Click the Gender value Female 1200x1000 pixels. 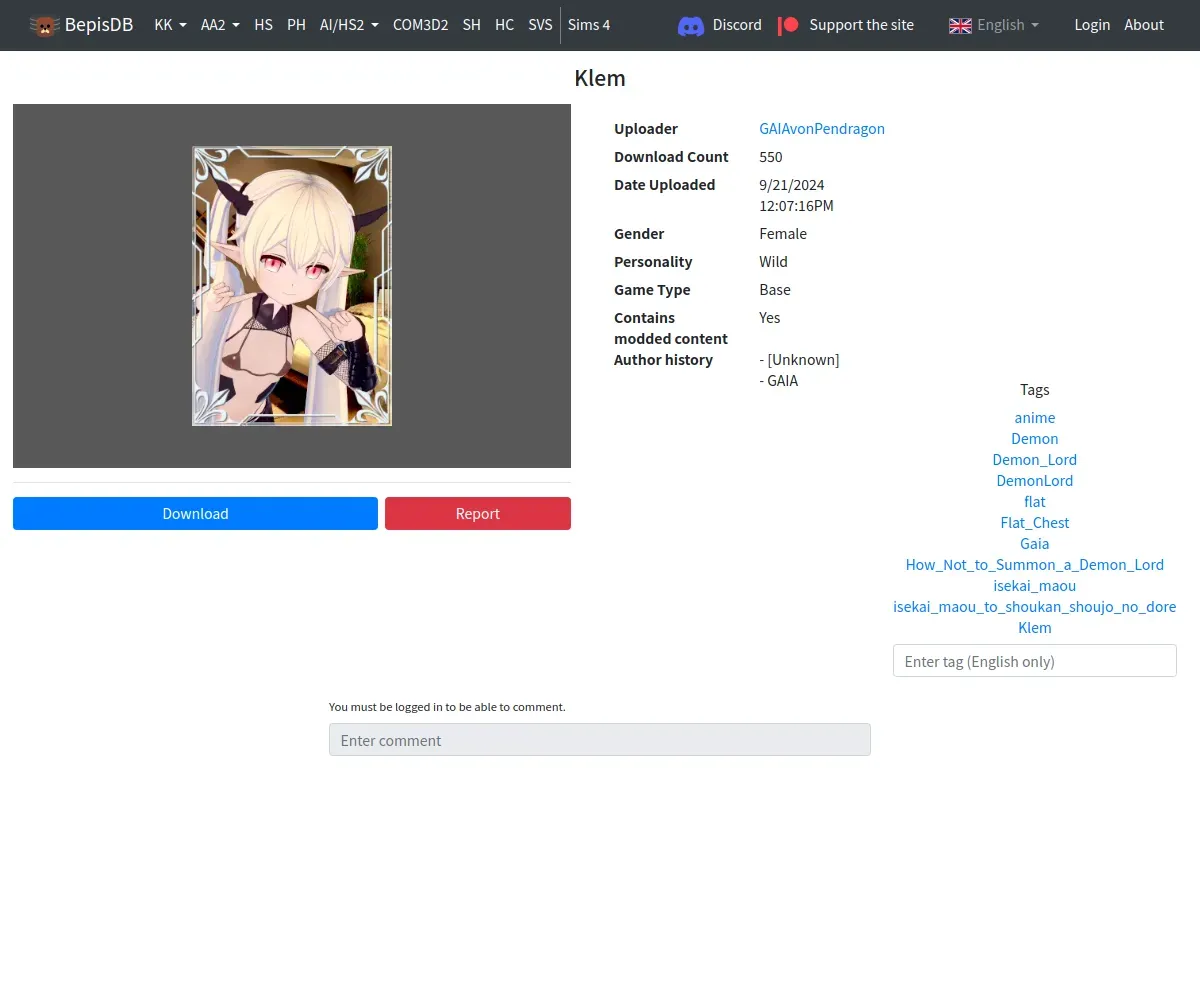tap(783, 234)
